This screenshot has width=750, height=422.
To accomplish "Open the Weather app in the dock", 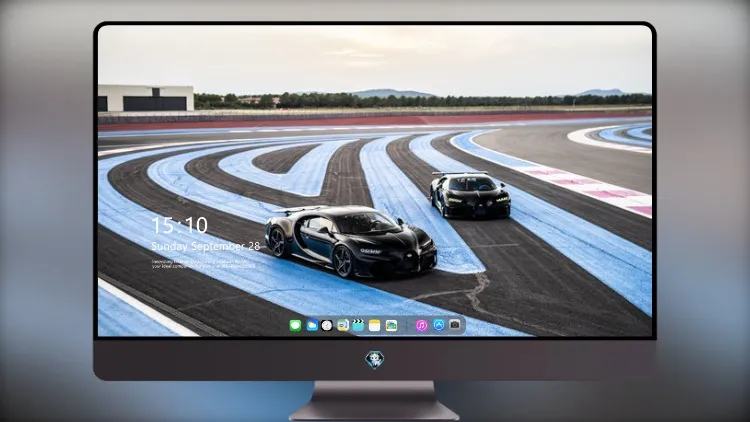I will pos(312,326).
